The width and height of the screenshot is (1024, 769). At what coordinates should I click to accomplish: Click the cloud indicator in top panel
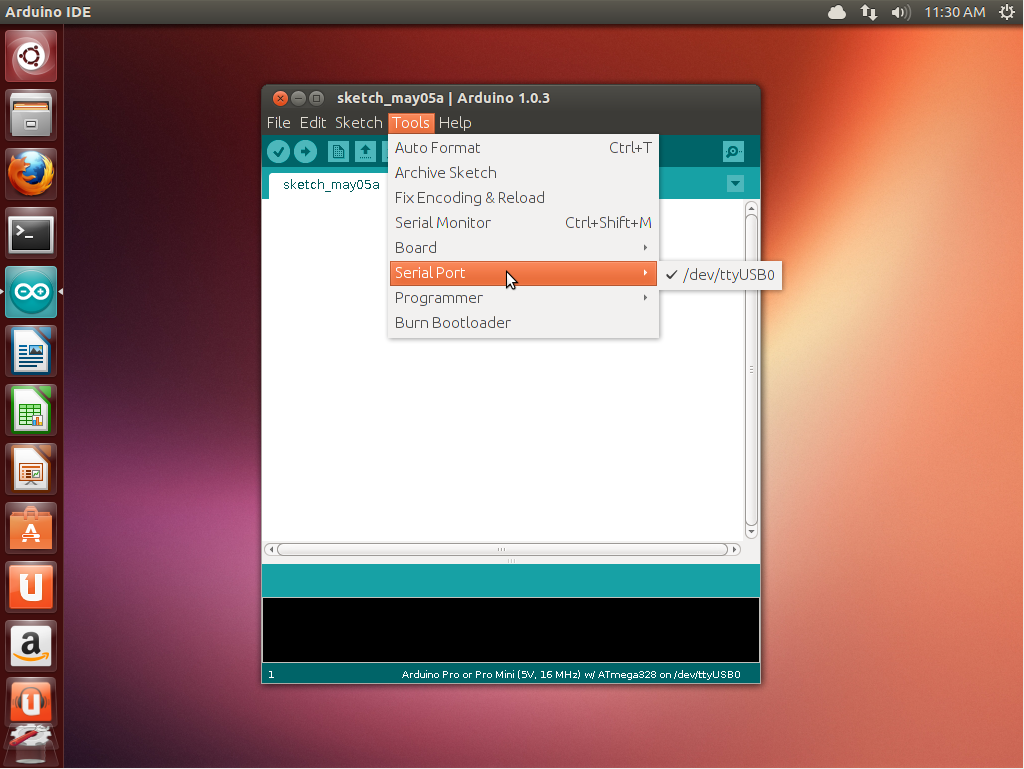pyautogui.click(x=837, y=12)
